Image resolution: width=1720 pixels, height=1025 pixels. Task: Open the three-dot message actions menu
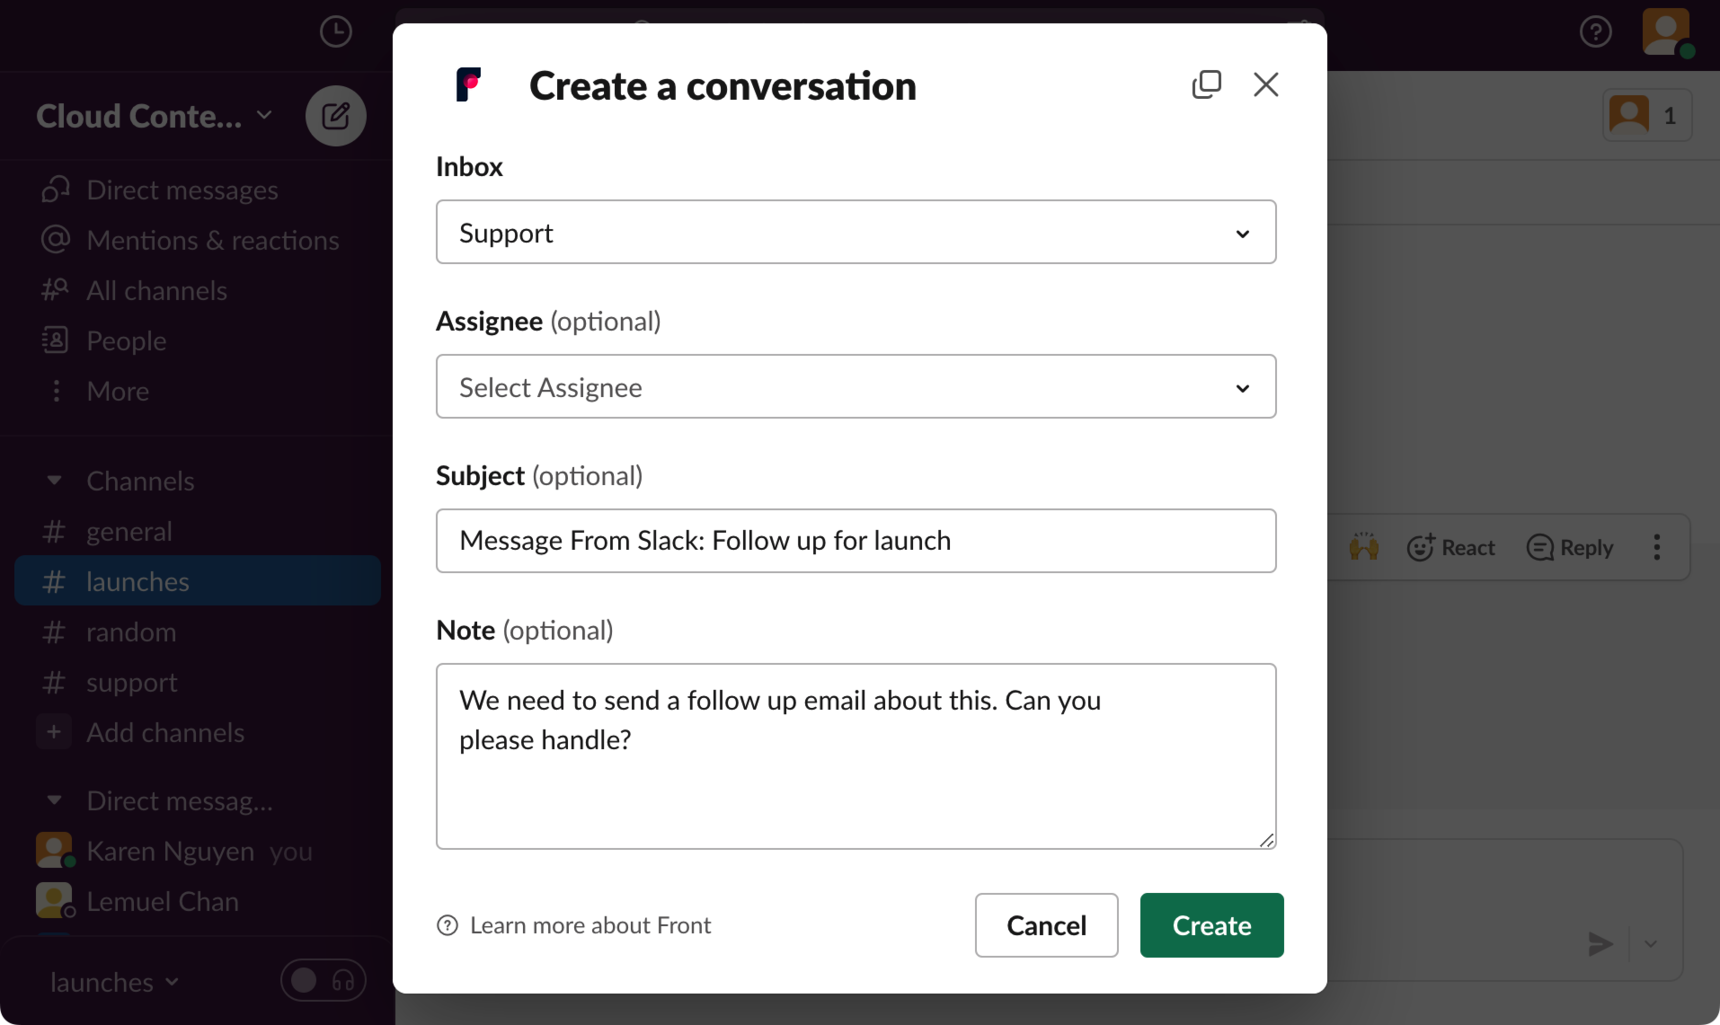point(1657,547)
